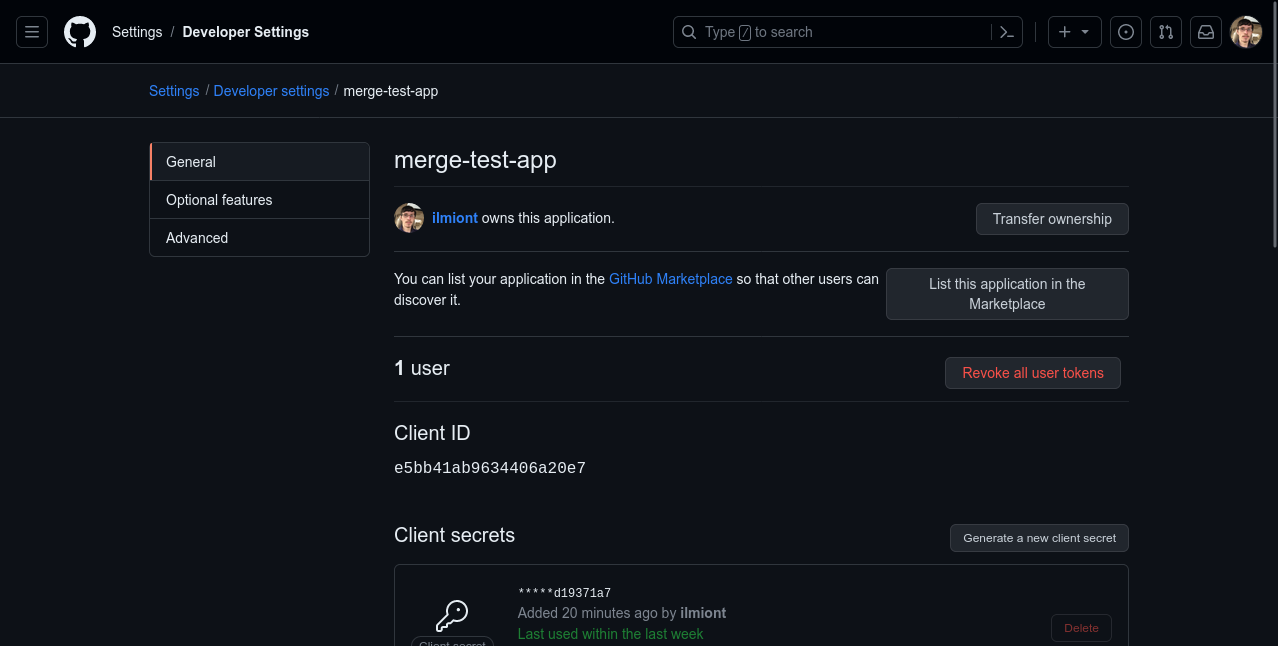Click ilmiont's avatar next to owns this application

click(x=409, y=218)
